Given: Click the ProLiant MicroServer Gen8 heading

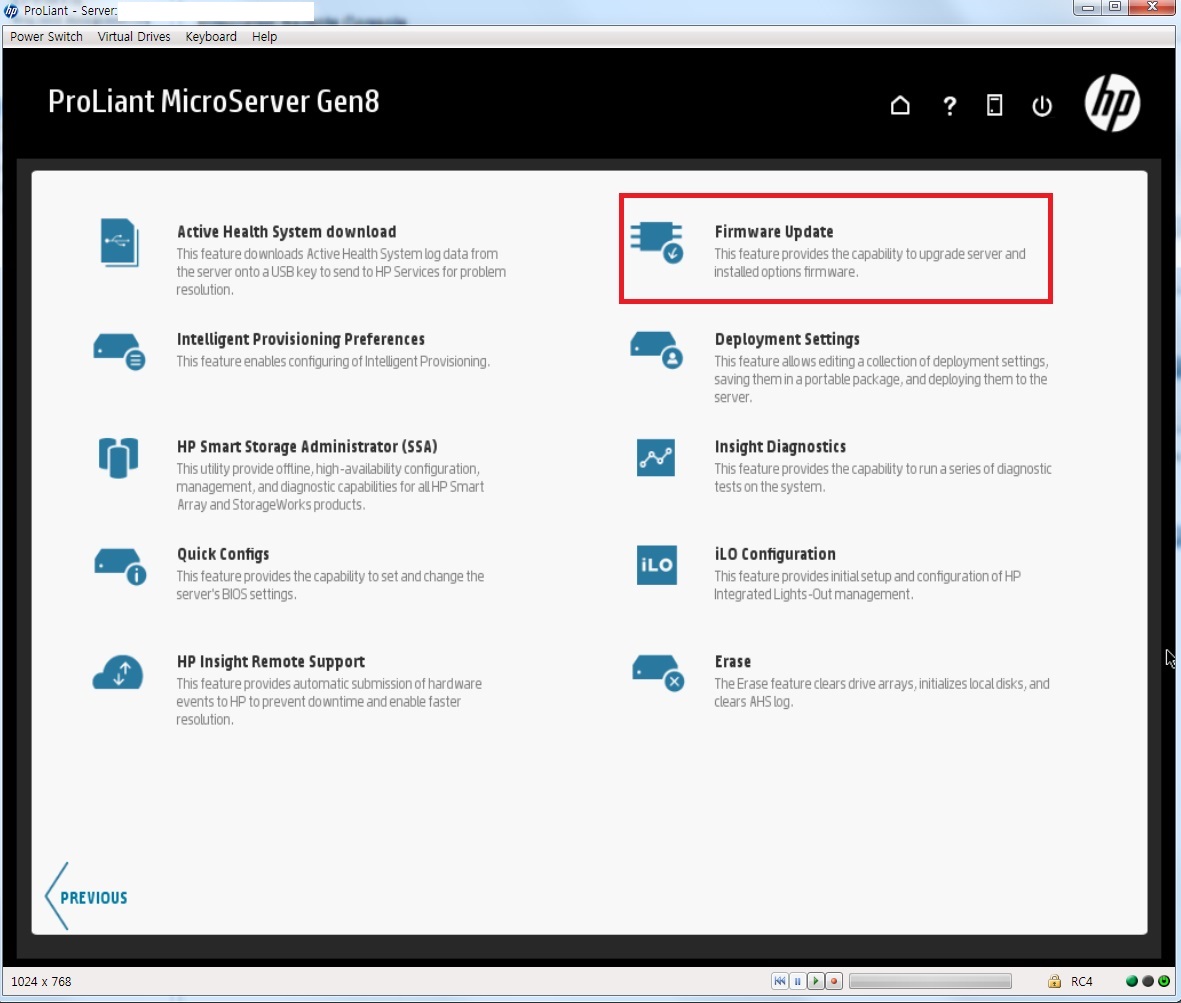Looking at the screenshot, I should click(214, 101).
